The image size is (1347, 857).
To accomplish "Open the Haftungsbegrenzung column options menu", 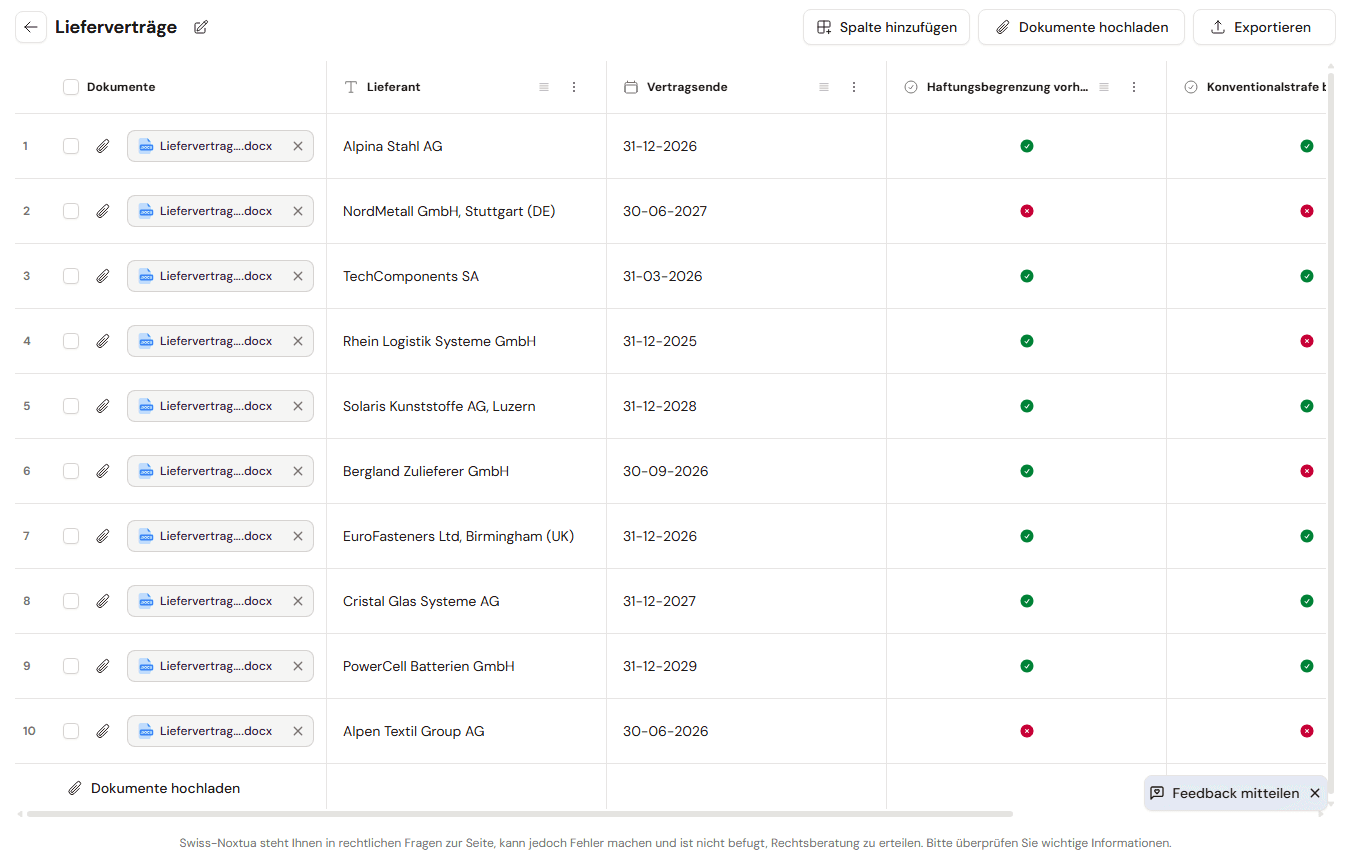I will coord(1134,87).
